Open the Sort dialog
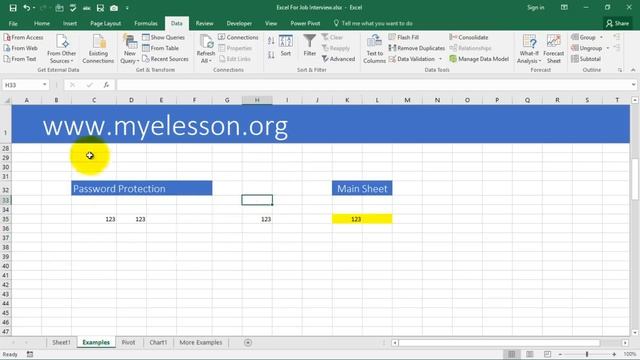The image size is (640, 360). [286, 46]
